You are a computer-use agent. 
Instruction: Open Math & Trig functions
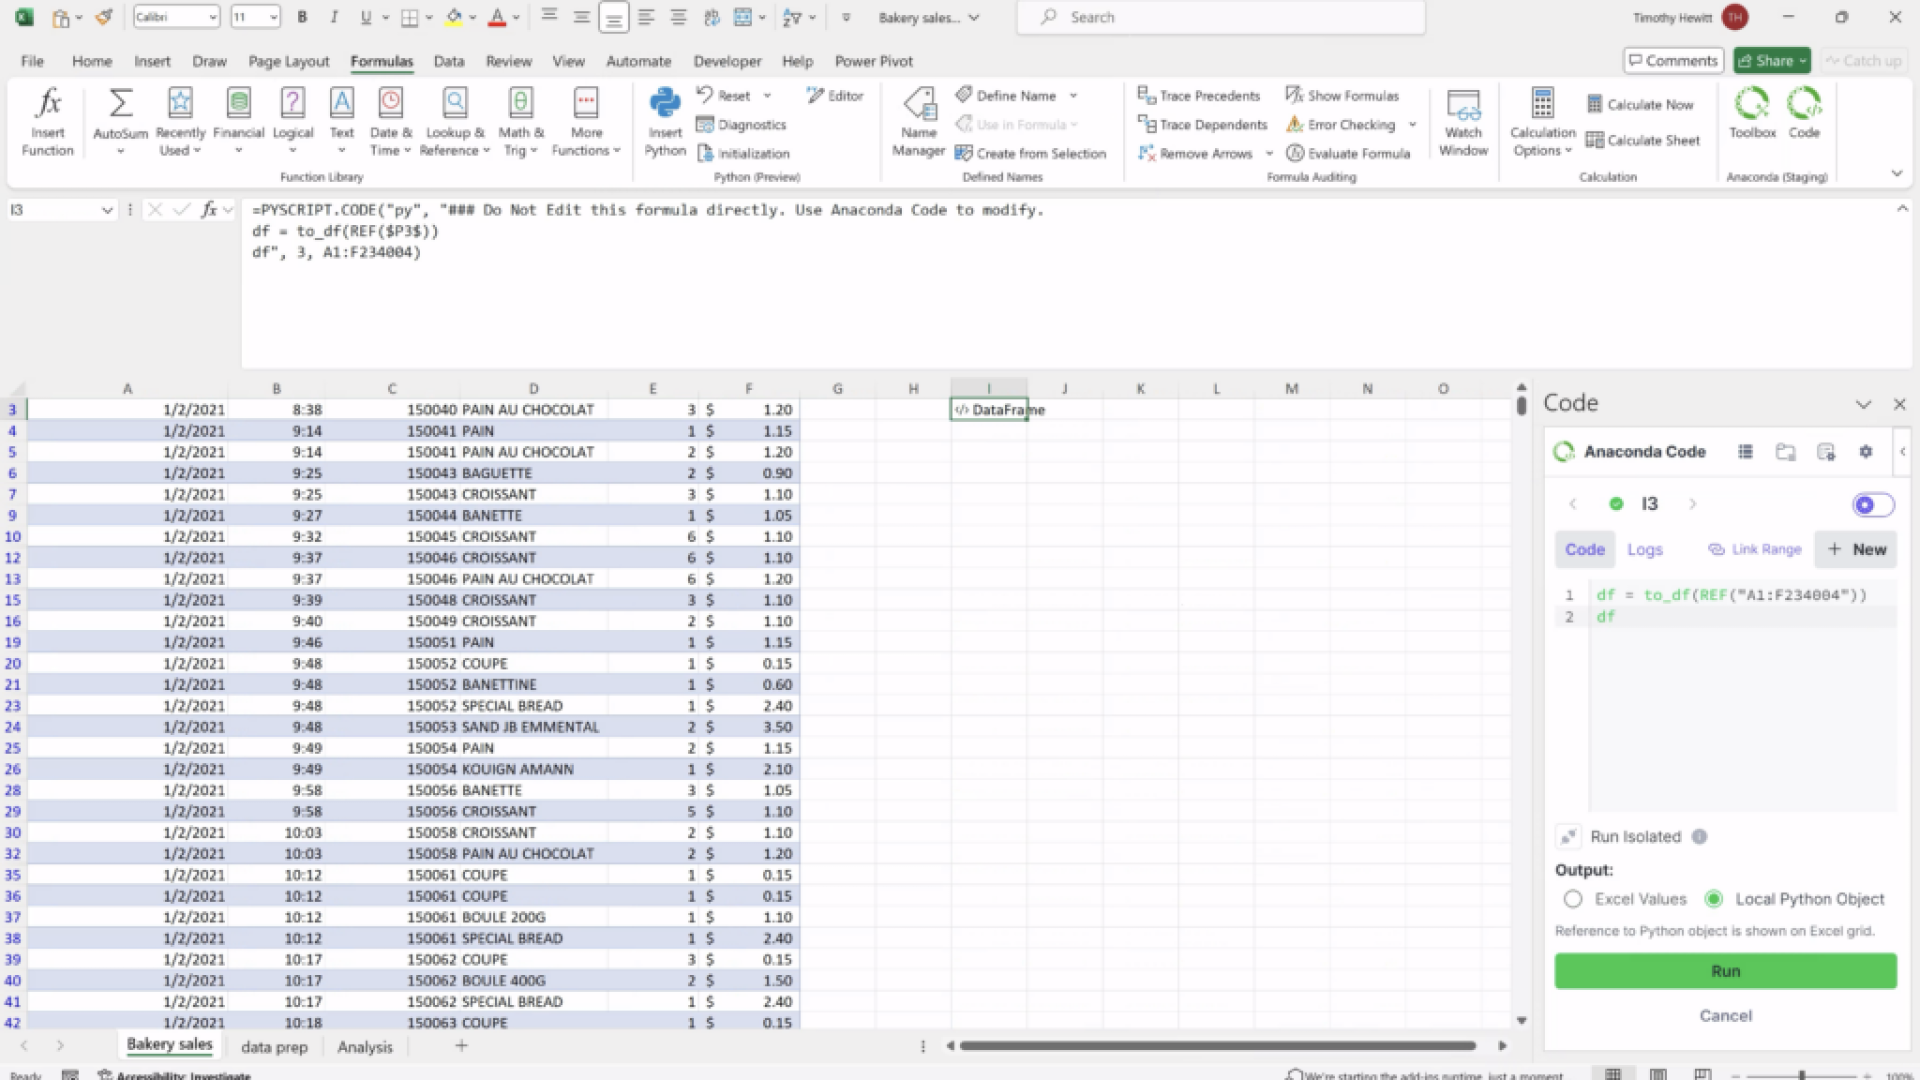click(521, 121)
